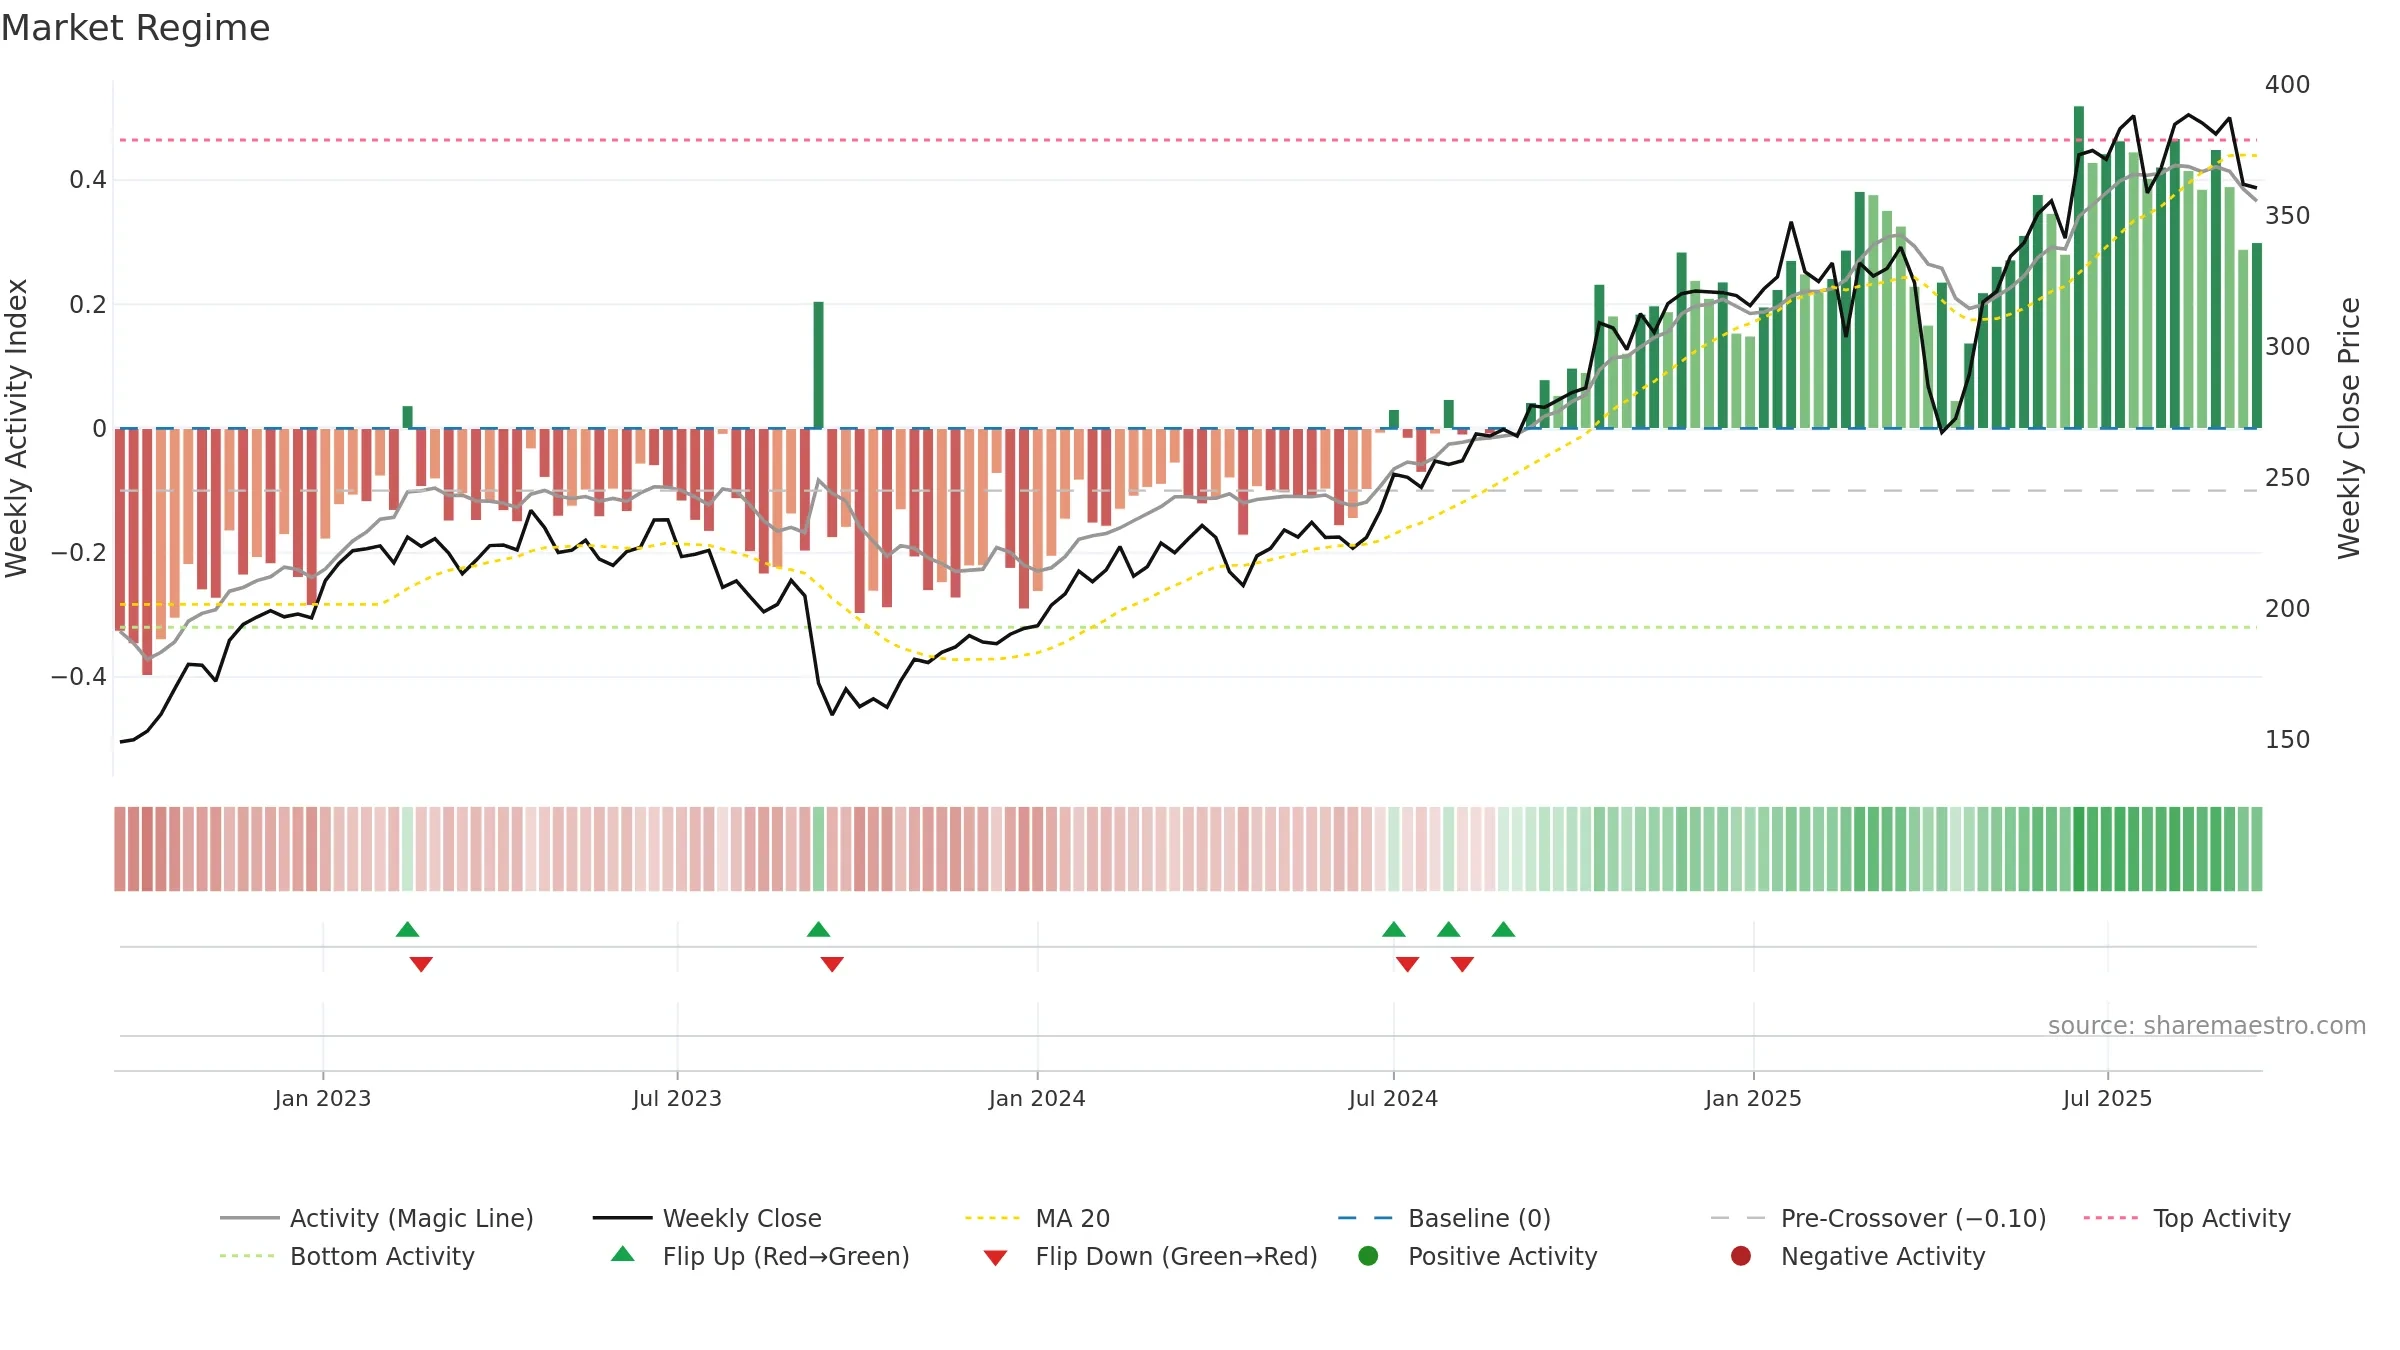Select the second flip-up marker after Jul 2024
The image size is (2400, 1350).
(x=1449, y=930)
